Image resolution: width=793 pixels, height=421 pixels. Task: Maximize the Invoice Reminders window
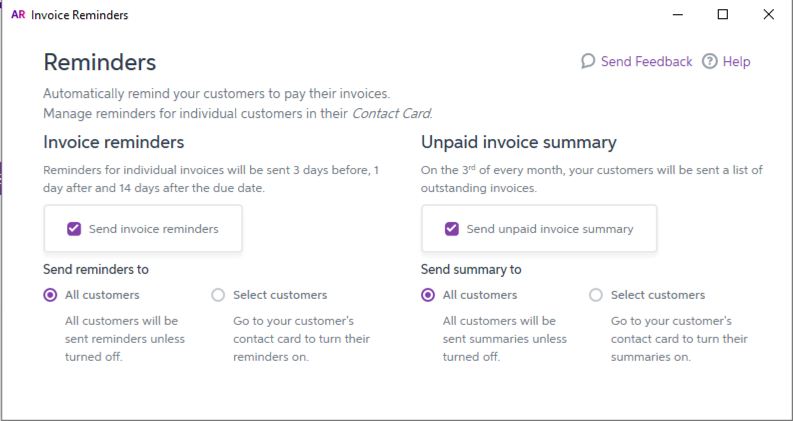pyautogui.click(x=723, y=15)
